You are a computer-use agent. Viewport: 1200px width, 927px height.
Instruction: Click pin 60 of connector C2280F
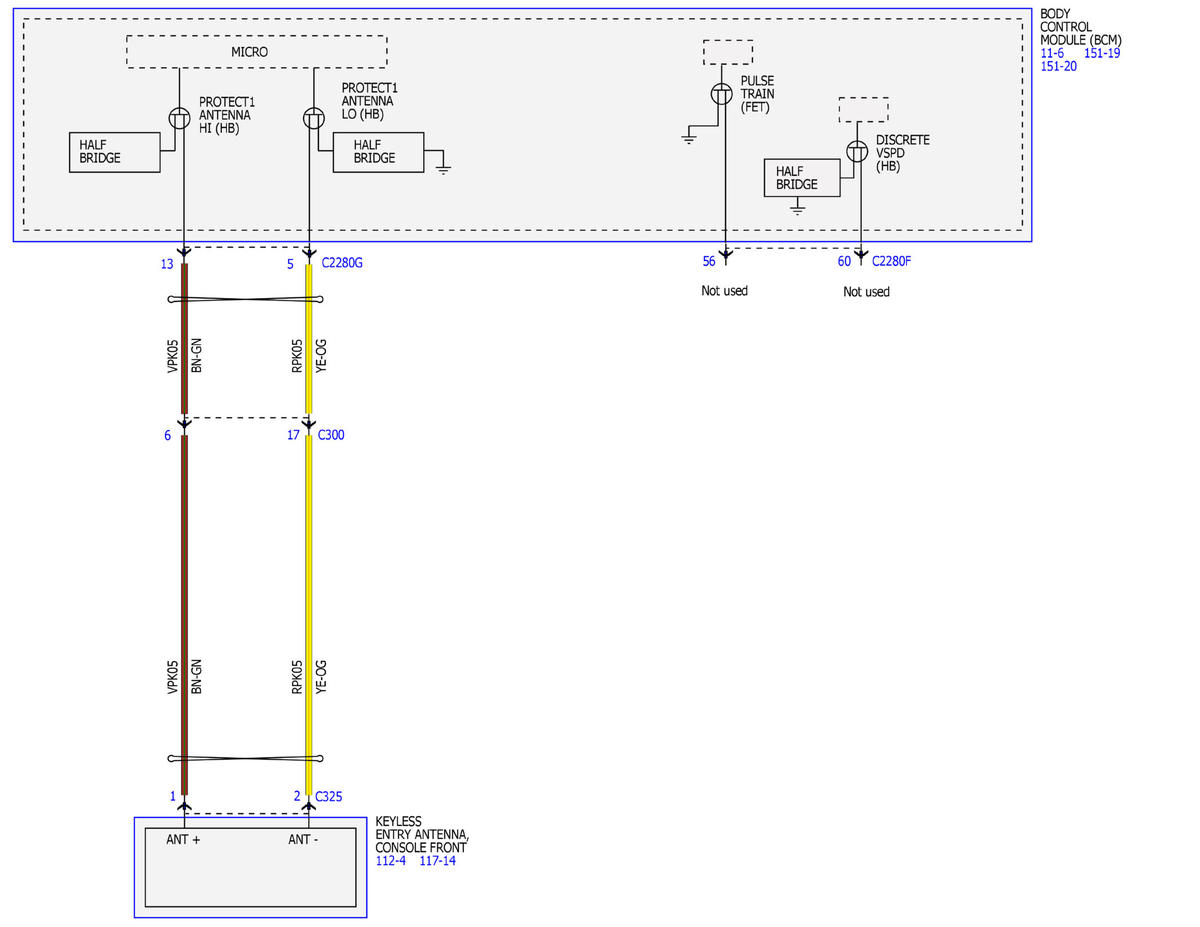click(845, 262)
